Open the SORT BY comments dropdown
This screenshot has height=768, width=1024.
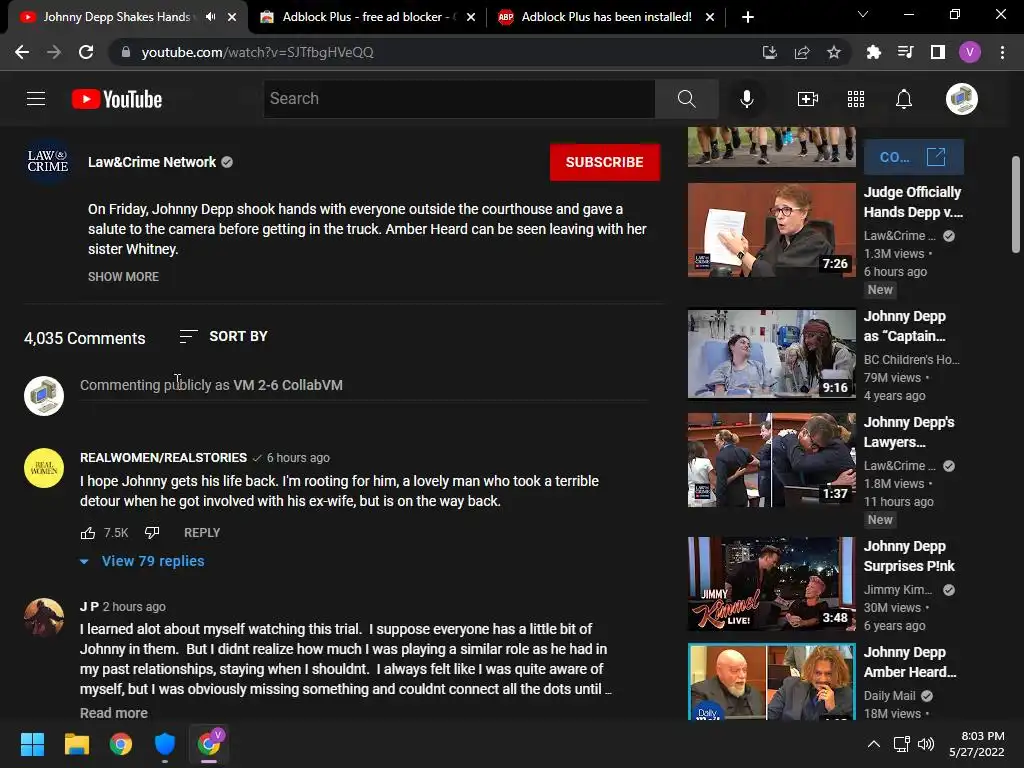pyautogui.click(x=223, y=336)
